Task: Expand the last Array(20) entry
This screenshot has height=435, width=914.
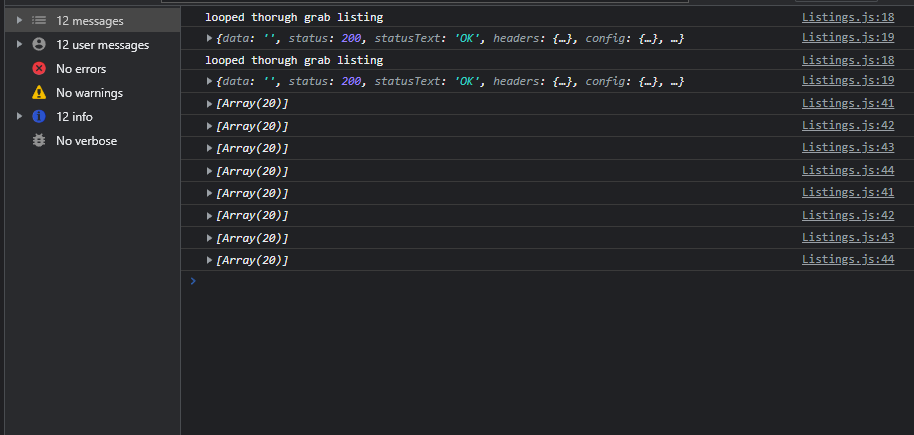Action: tap(210, 260)
